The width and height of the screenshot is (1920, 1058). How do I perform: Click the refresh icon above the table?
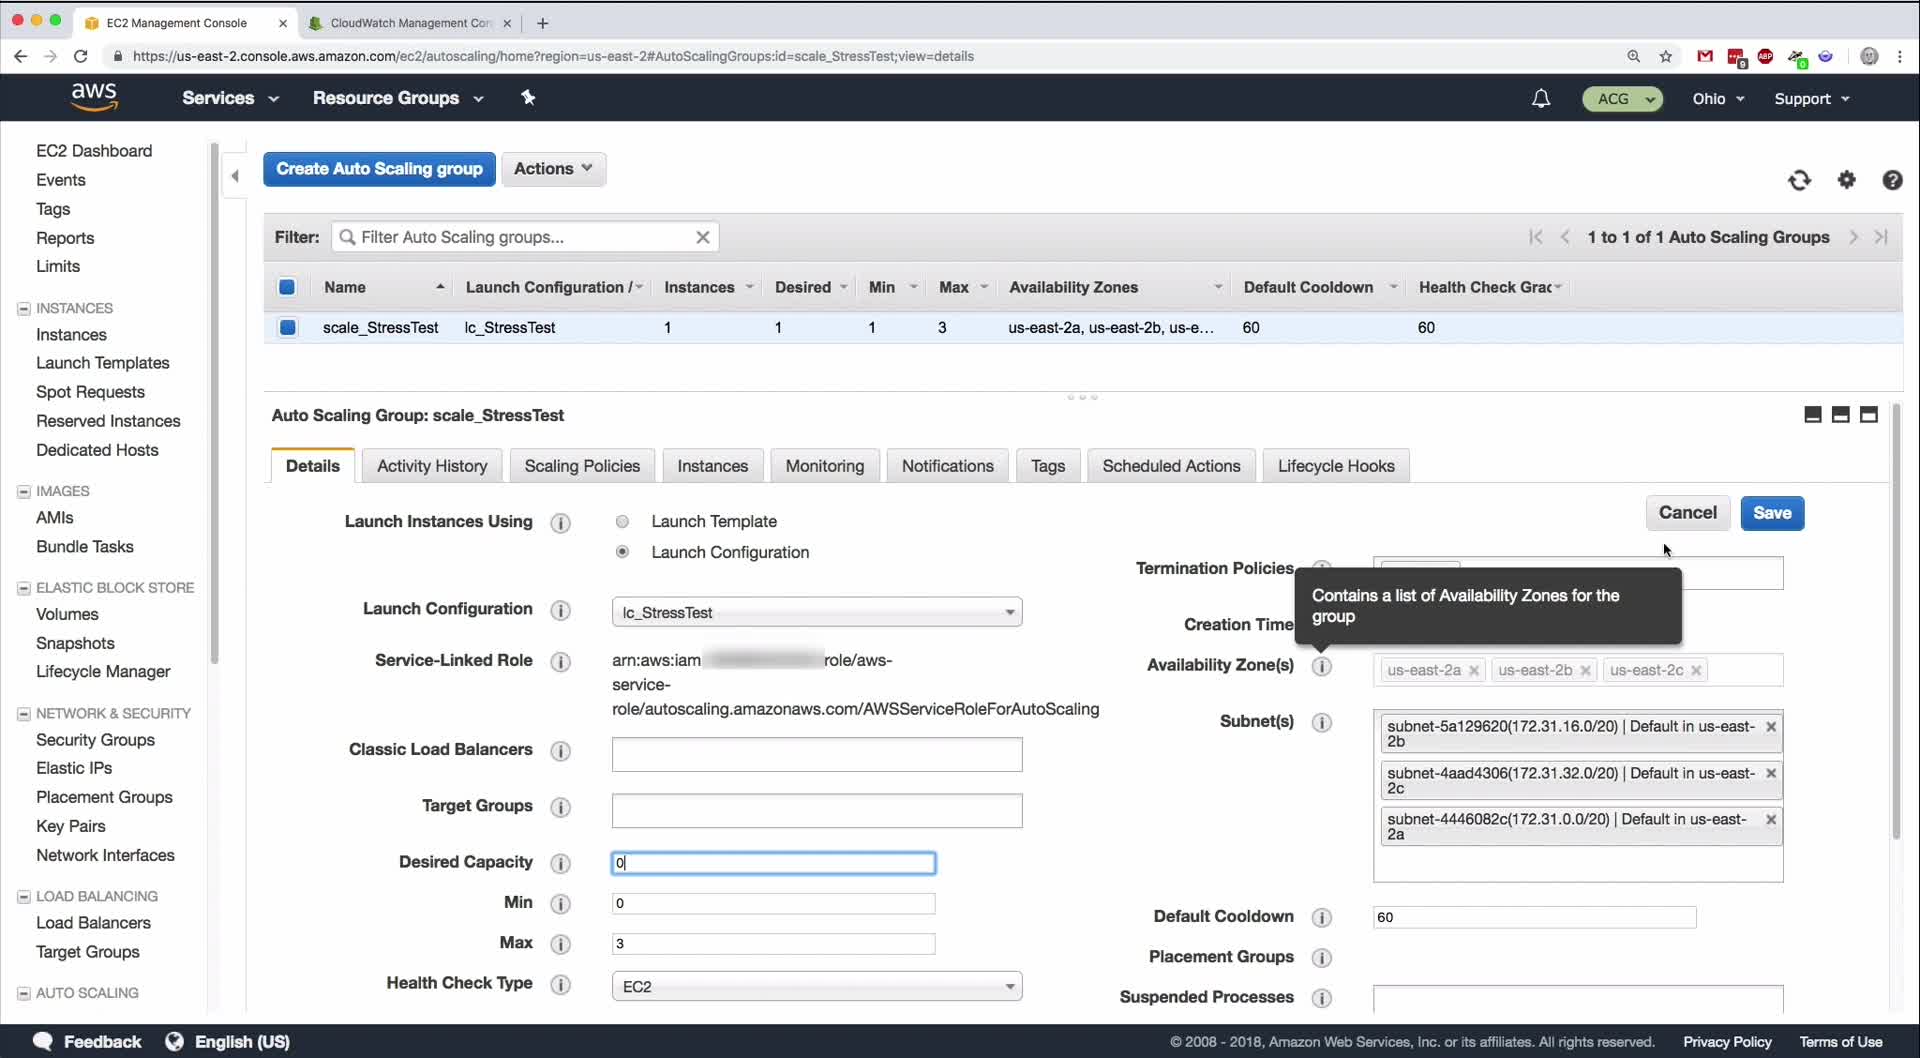tap(1799, 180)
